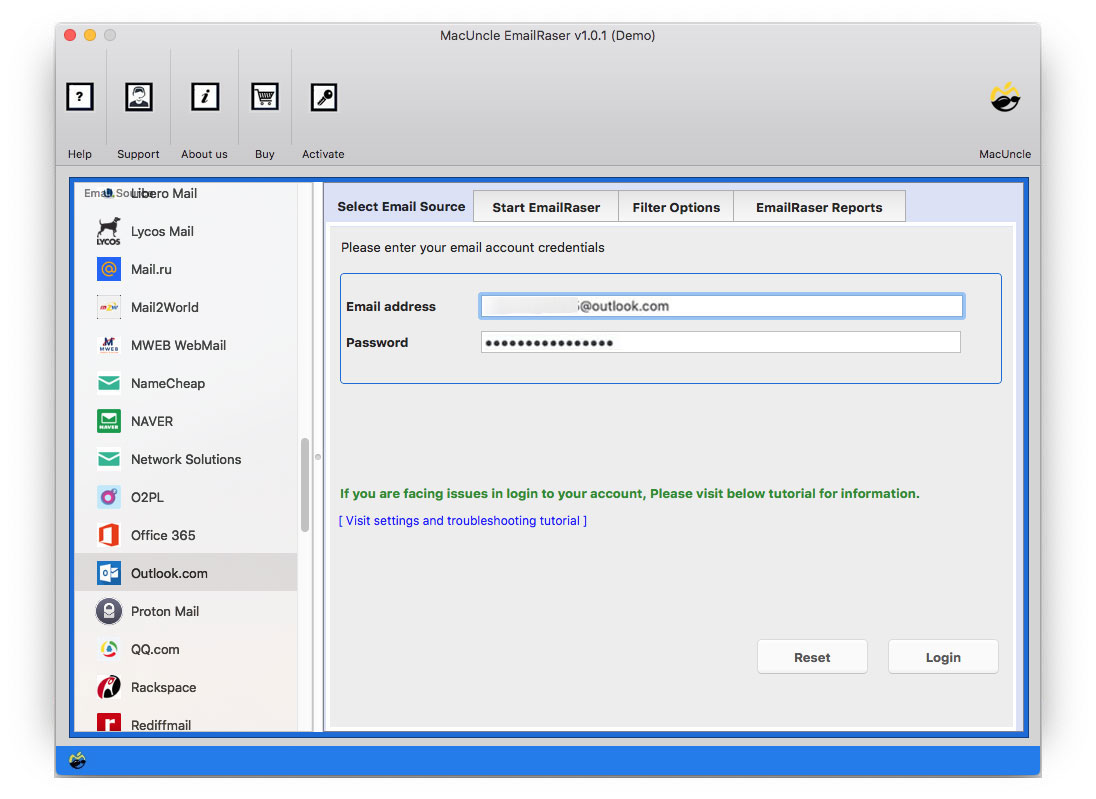Choose the Rediffmail label

point(161,725)
